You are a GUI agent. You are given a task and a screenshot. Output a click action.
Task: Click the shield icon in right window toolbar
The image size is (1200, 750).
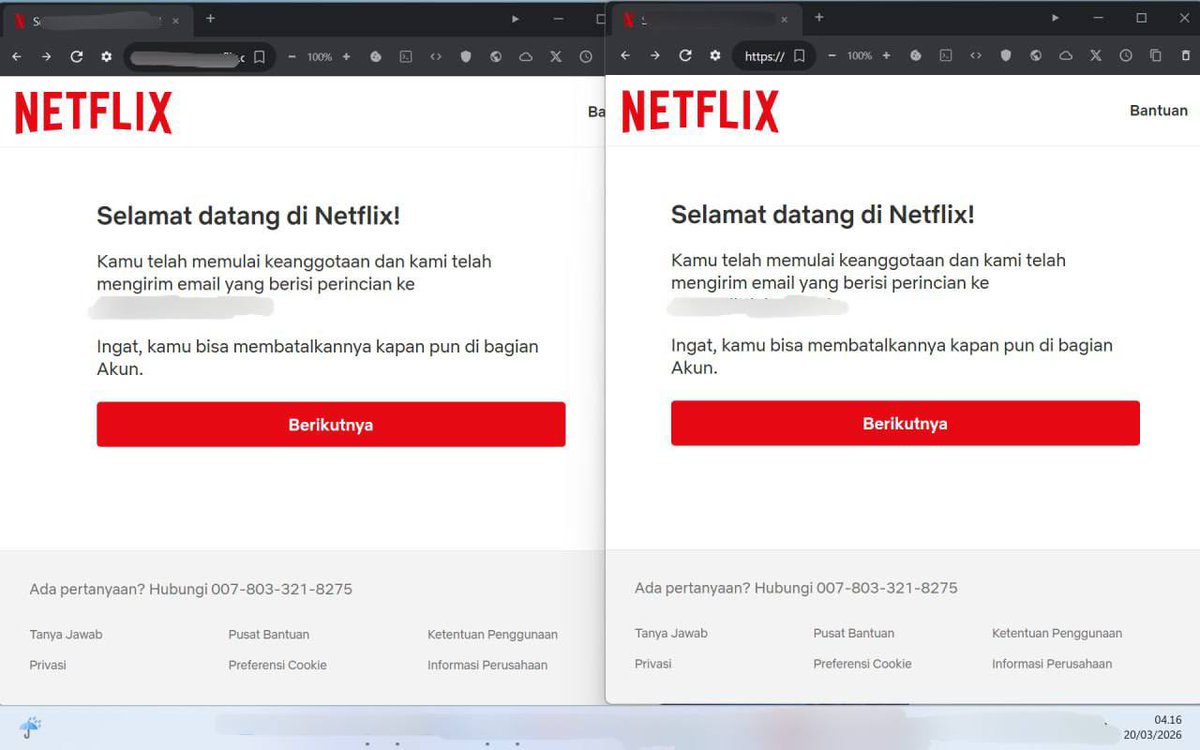pos(1006,56)
